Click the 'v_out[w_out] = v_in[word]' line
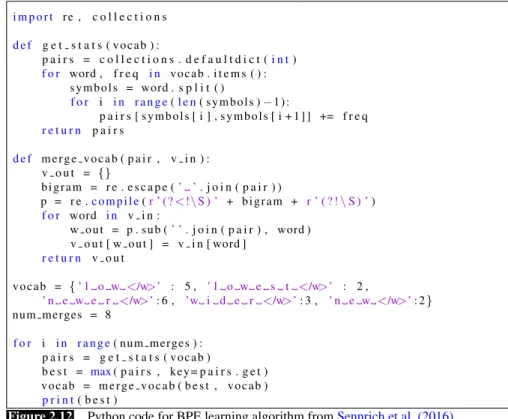 pyautogui.click(x=158, y=244)
